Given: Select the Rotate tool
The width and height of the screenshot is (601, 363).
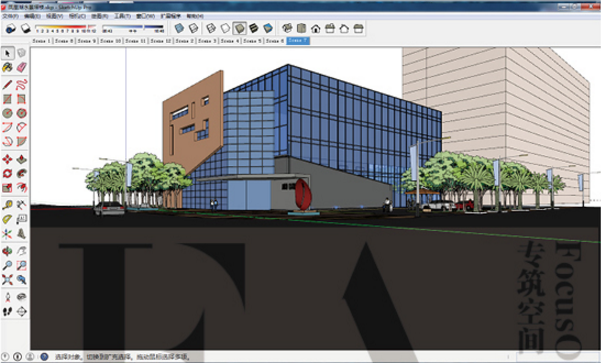Looking at the screenshot, I should click(x=7, y=173).
